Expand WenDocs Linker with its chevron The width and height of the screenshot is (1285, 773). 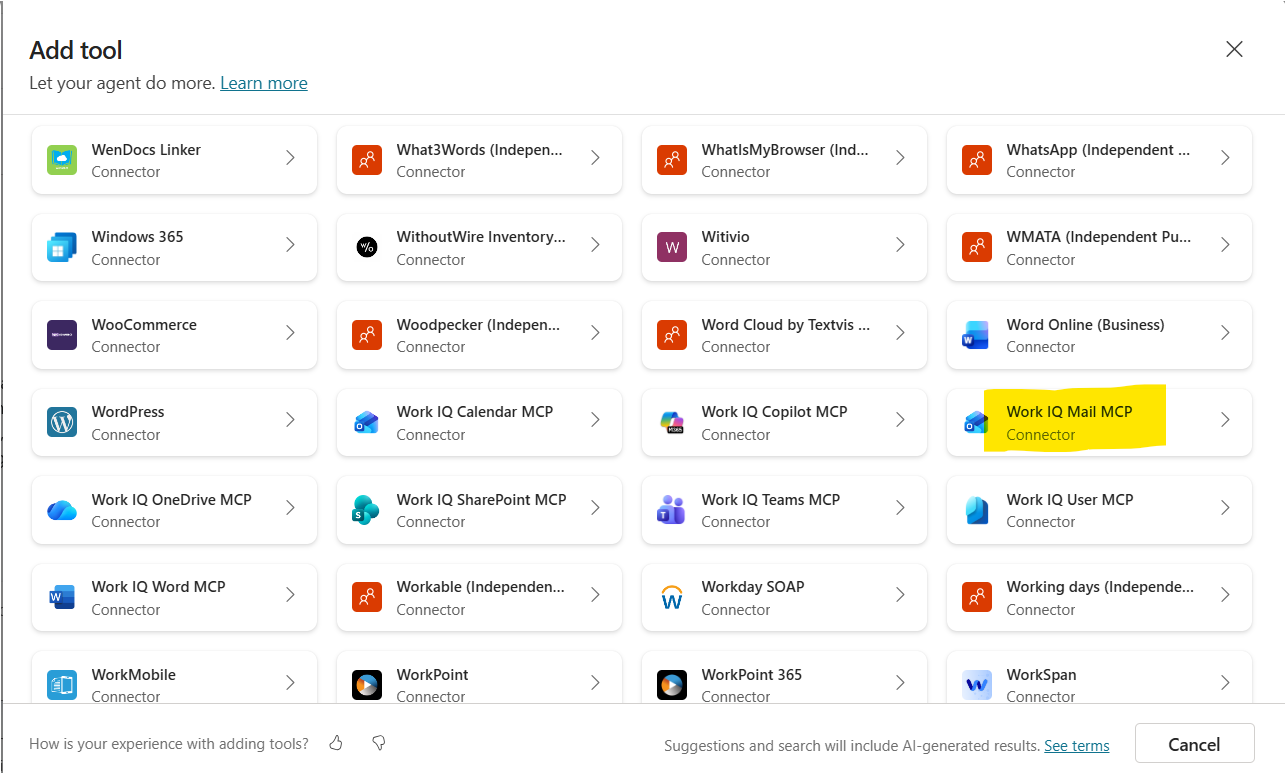tap(290, 158)
